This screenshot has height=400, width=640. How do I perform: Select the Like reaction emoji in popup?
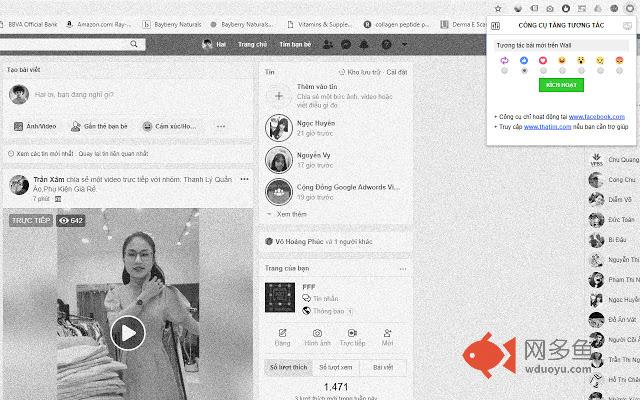pyautogui.click(x=524, y=60)
